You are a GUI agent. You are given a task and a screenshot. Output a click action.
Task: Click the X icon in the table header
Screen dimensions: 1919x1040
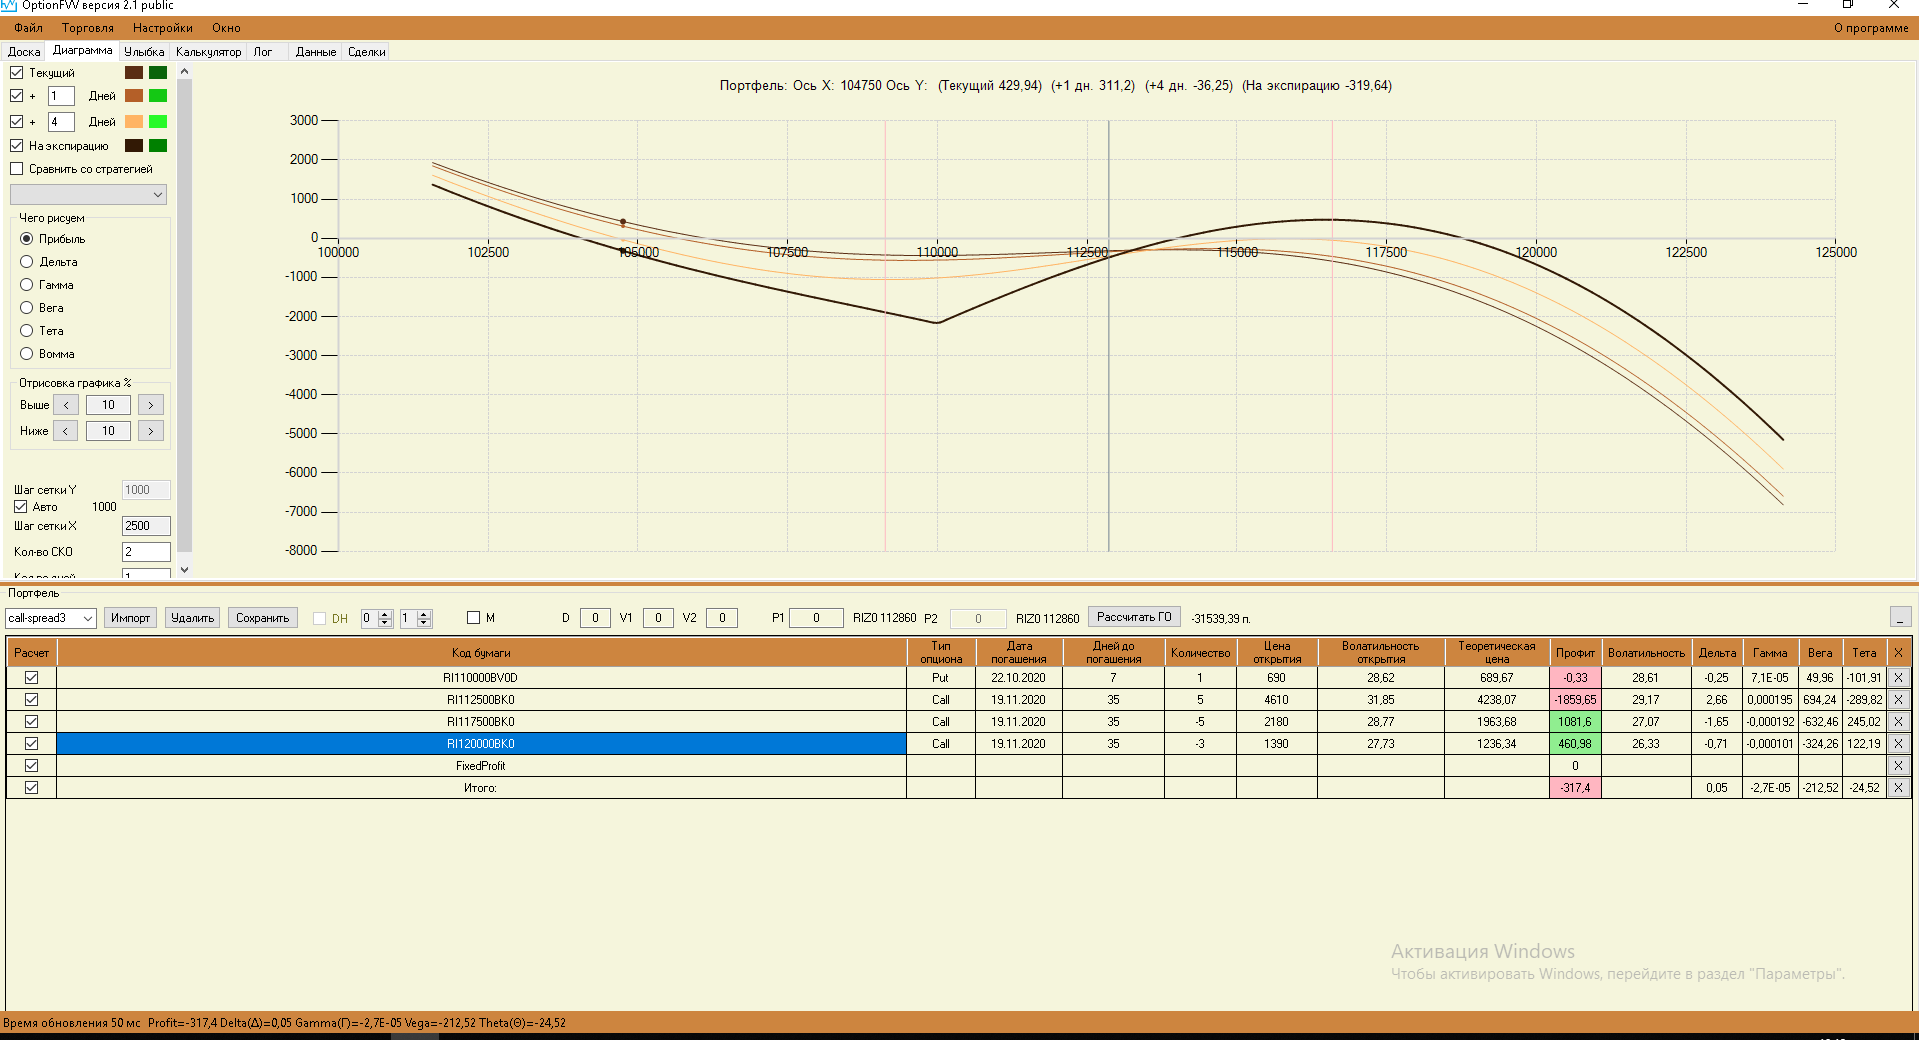point(1898,653)
